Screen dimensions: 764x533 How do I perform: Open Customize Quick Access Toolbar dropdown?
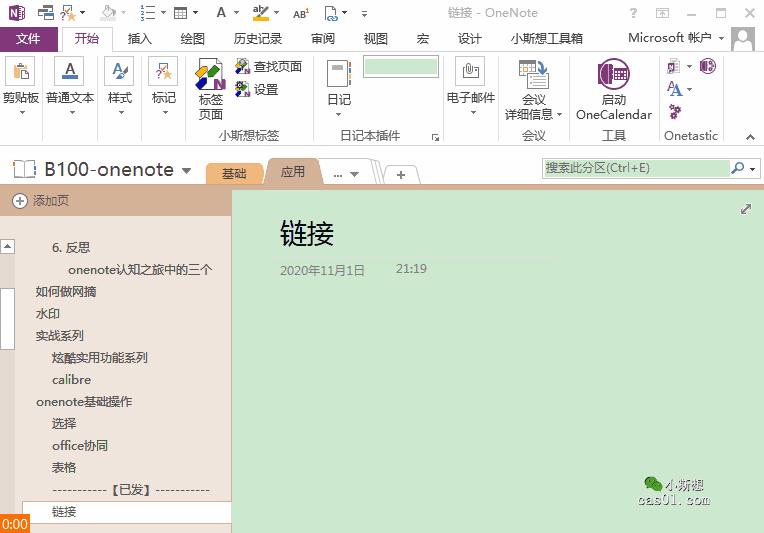tap(364, 14)
